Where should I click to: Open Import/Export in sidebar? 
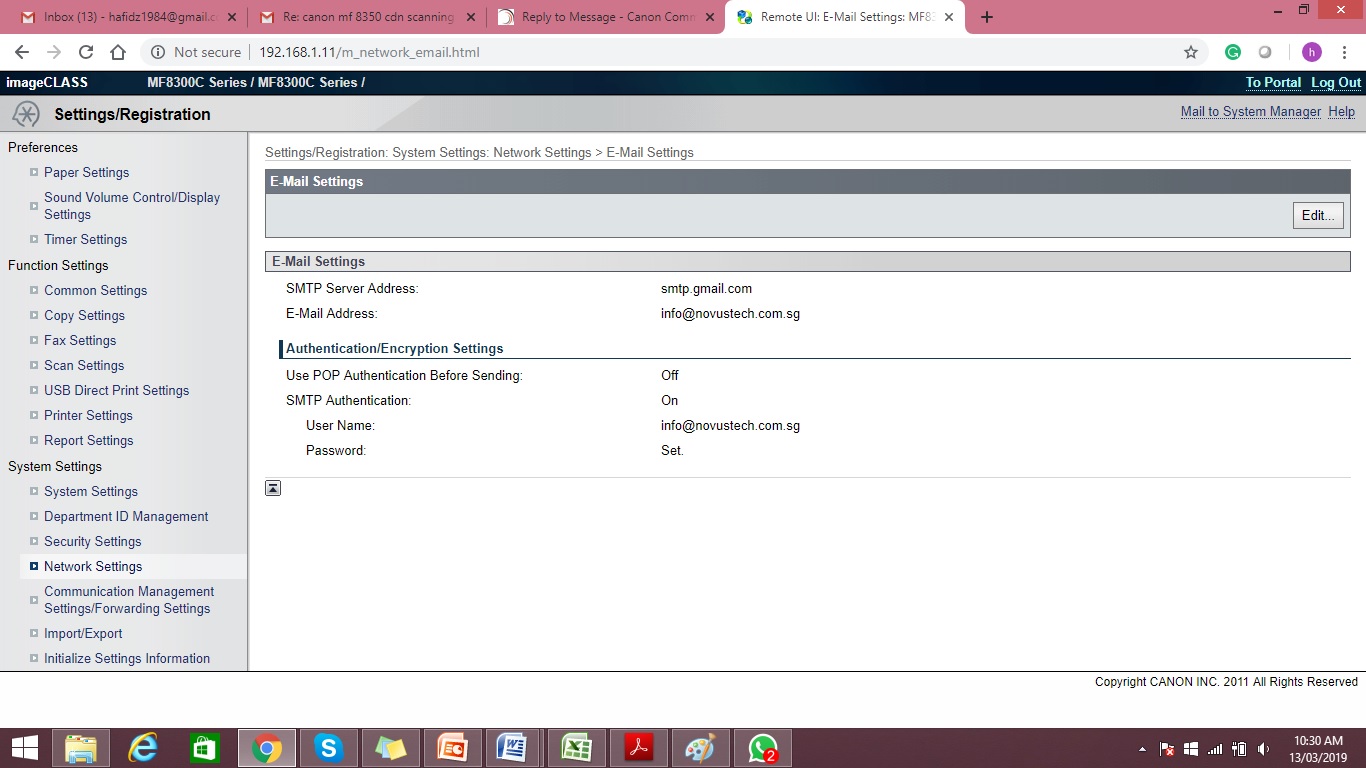pyautogui.click(x=83, y=633)
